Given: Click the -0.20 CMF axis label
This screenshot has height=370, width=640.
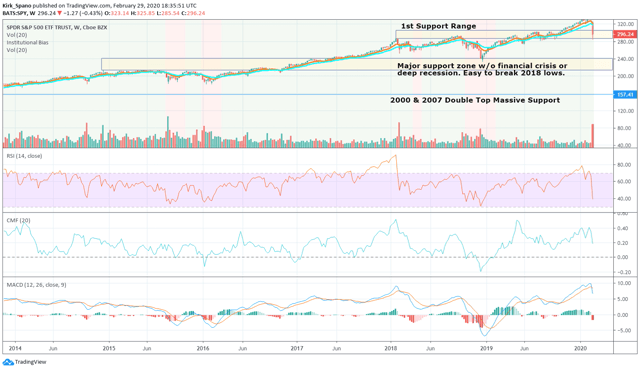Looking at the screenshot, I should pos(624,273).
